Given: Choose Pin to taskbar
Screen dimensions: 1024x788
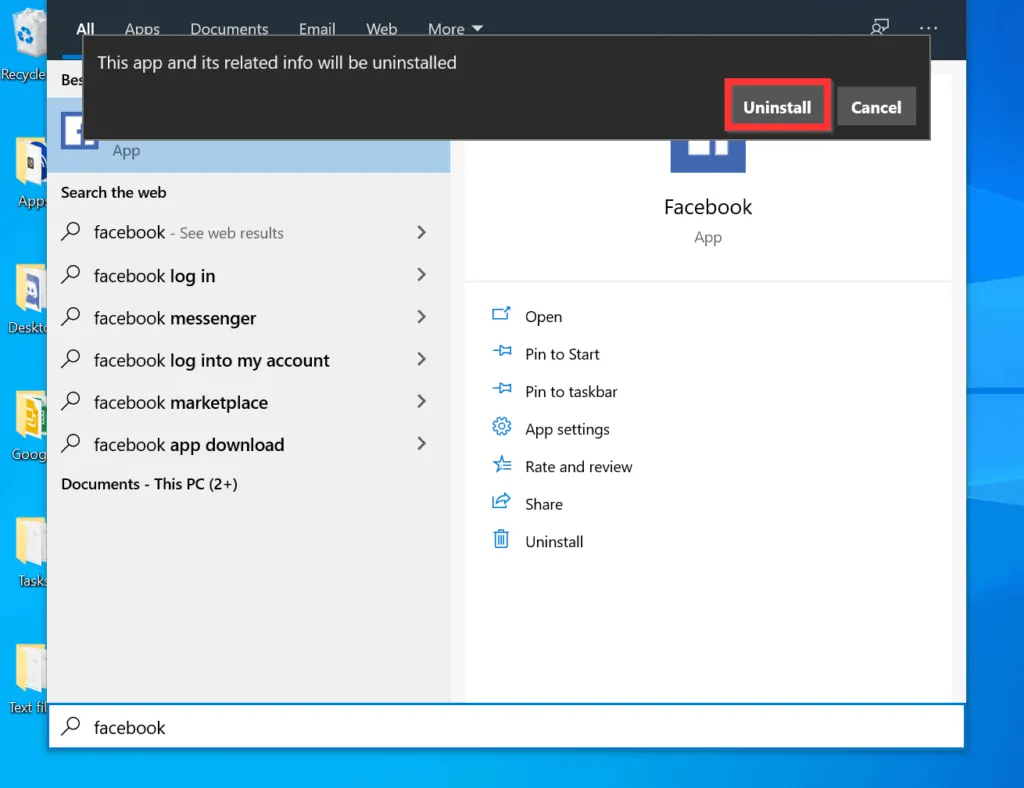Looking at the screenshot, I should pyautogui.click(x=571, y=392).
